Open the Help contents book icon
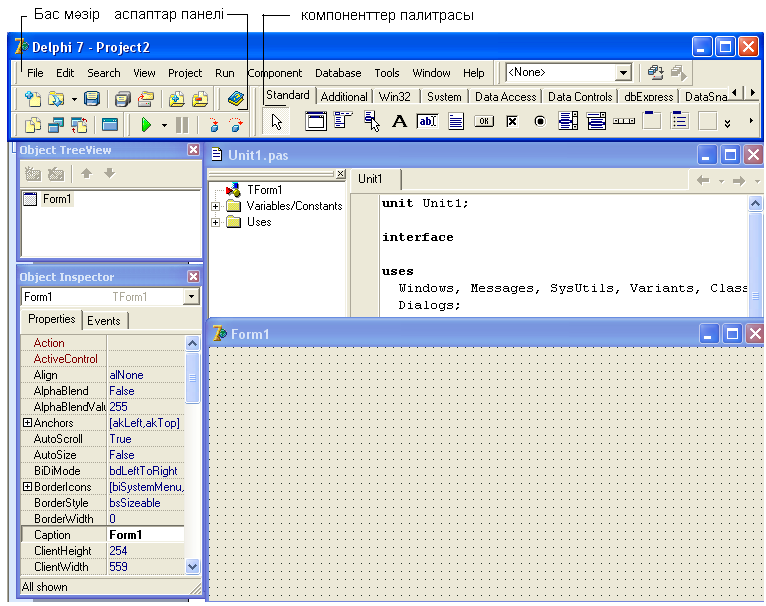 coord(236,99)
